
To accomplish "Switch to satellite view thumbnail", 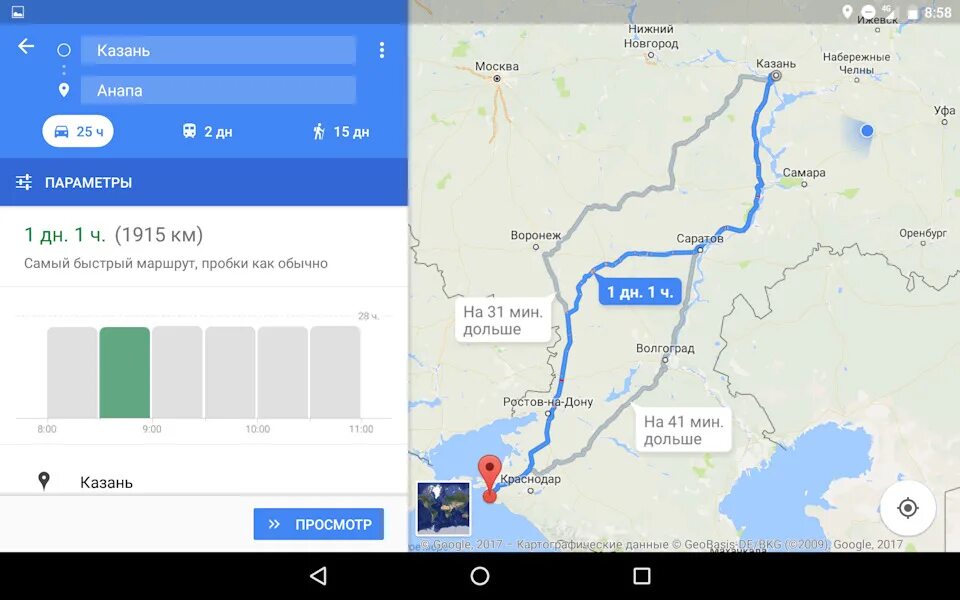I will 444,509.
